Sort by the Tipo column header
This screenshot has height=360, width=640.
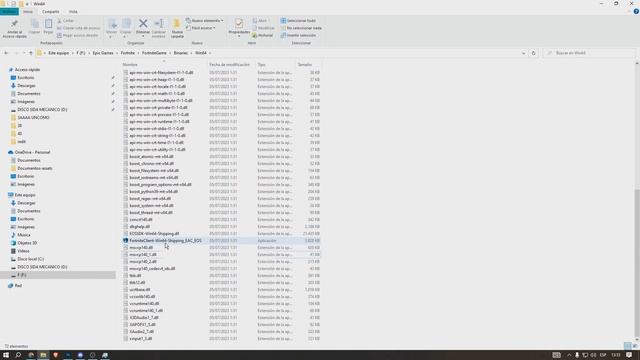262,64
